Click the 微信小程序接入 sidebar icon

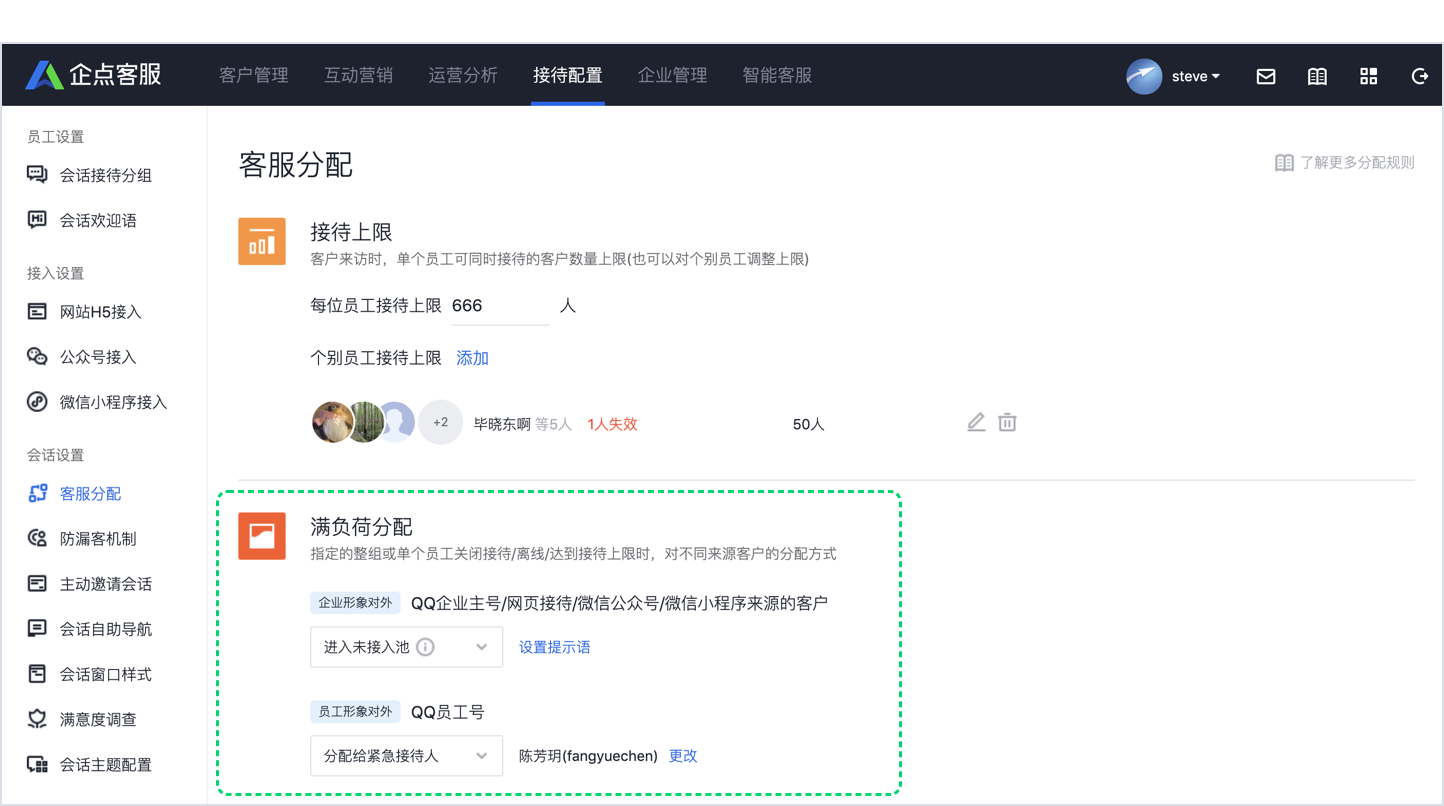(x=37, y=402)
